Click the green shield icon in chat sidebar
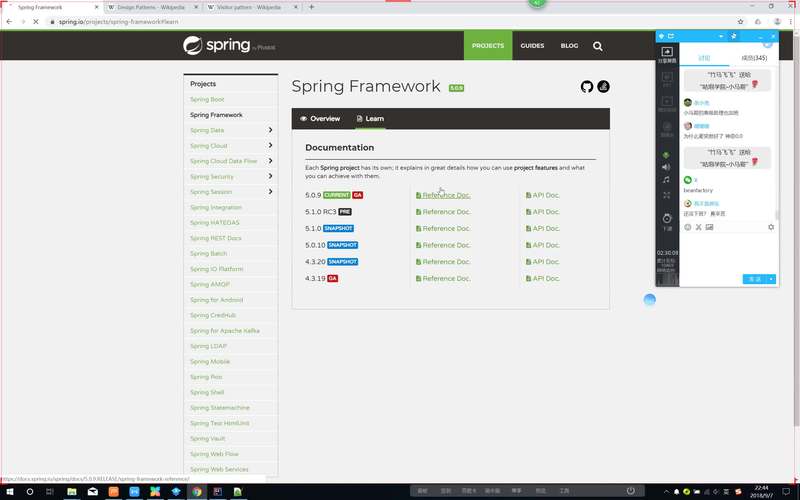The height and width of the screenshot is (500, 800). [x=666, y=155]
